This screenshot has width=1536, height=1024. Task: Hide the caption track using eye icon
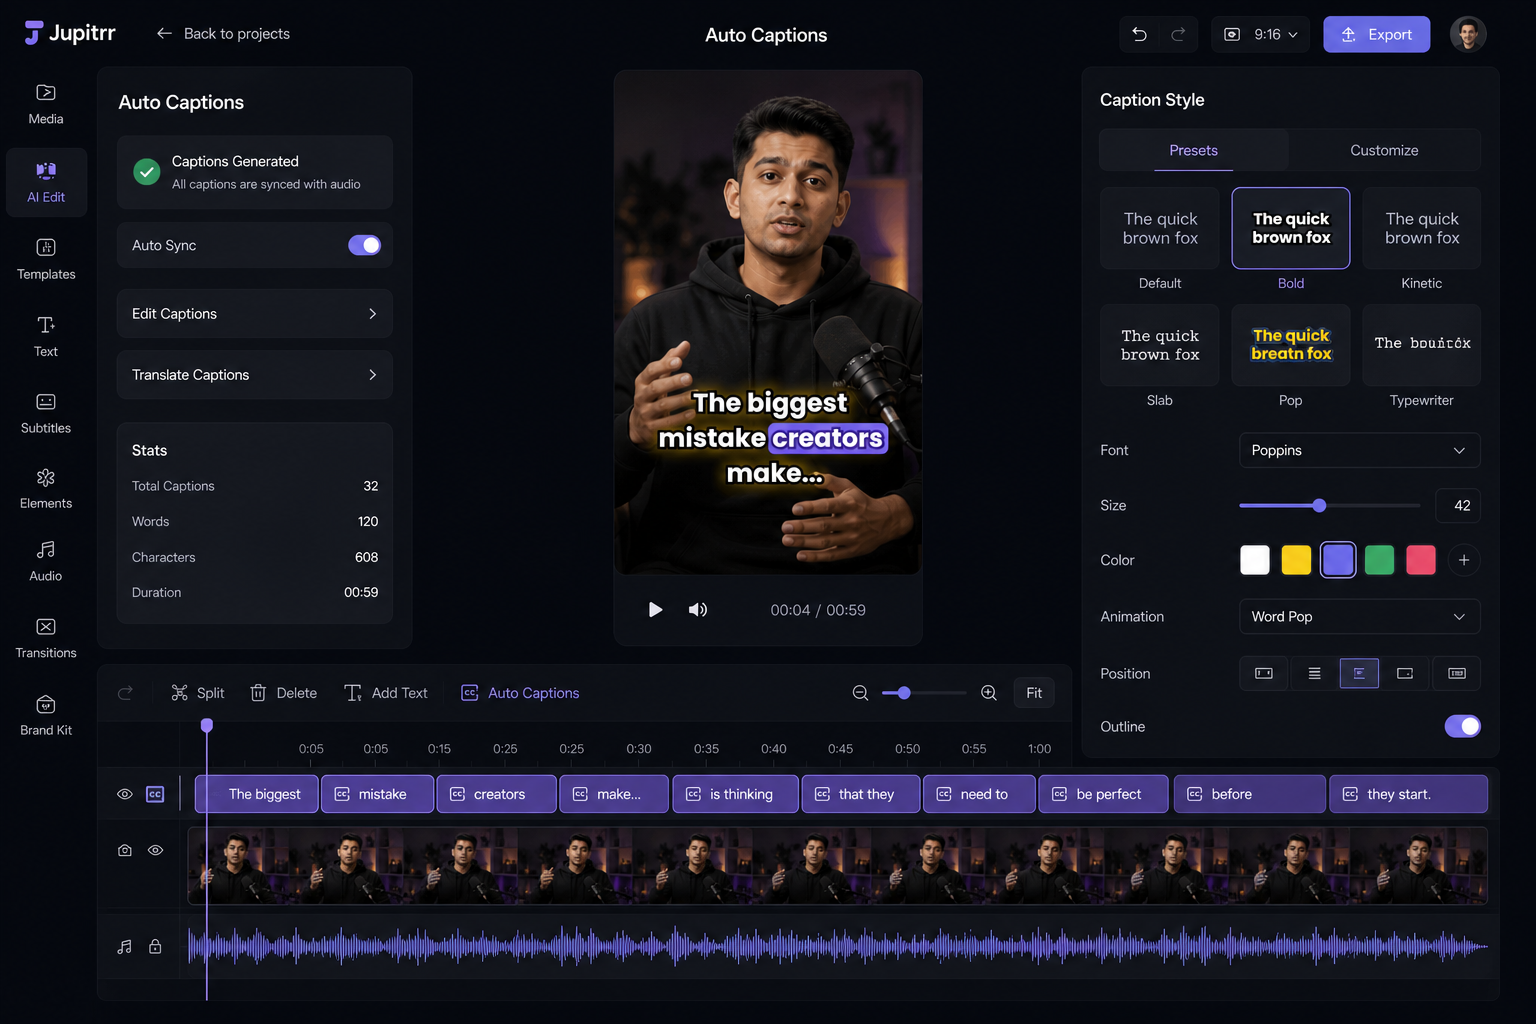coord(125,794)
